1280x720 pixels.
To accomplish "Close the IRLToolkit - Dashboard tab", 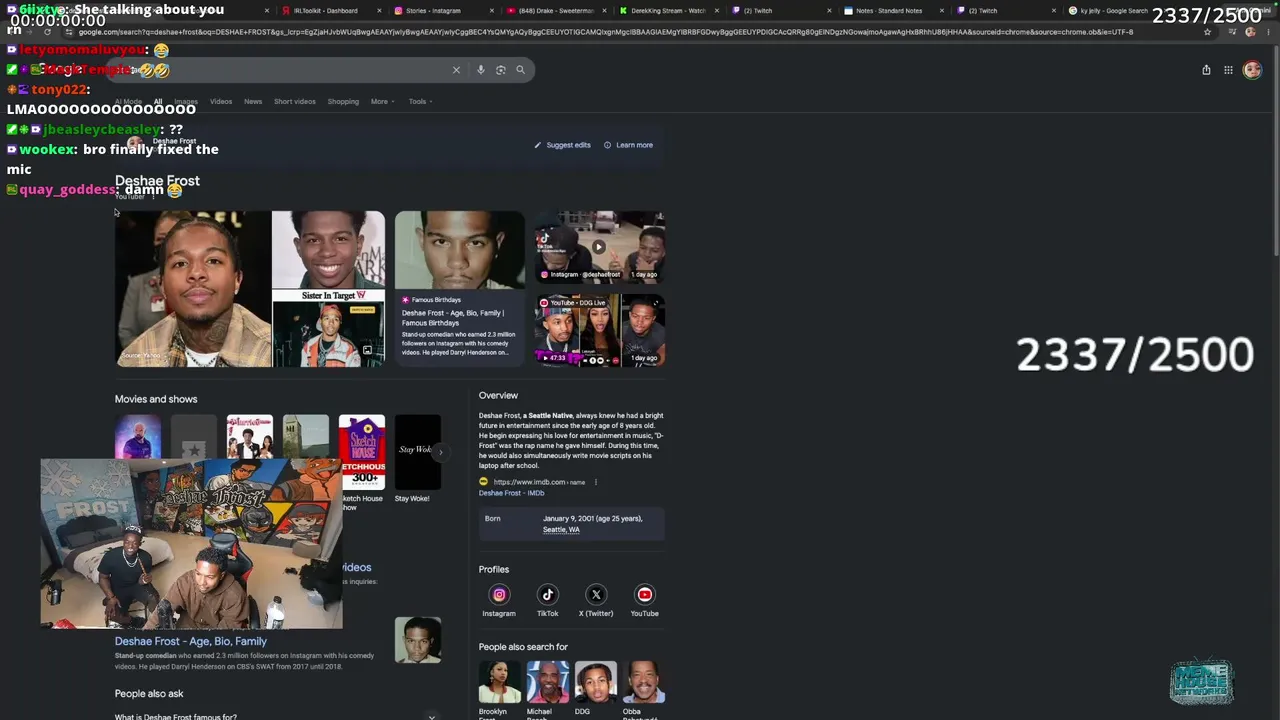I will (x=379, y=11).
